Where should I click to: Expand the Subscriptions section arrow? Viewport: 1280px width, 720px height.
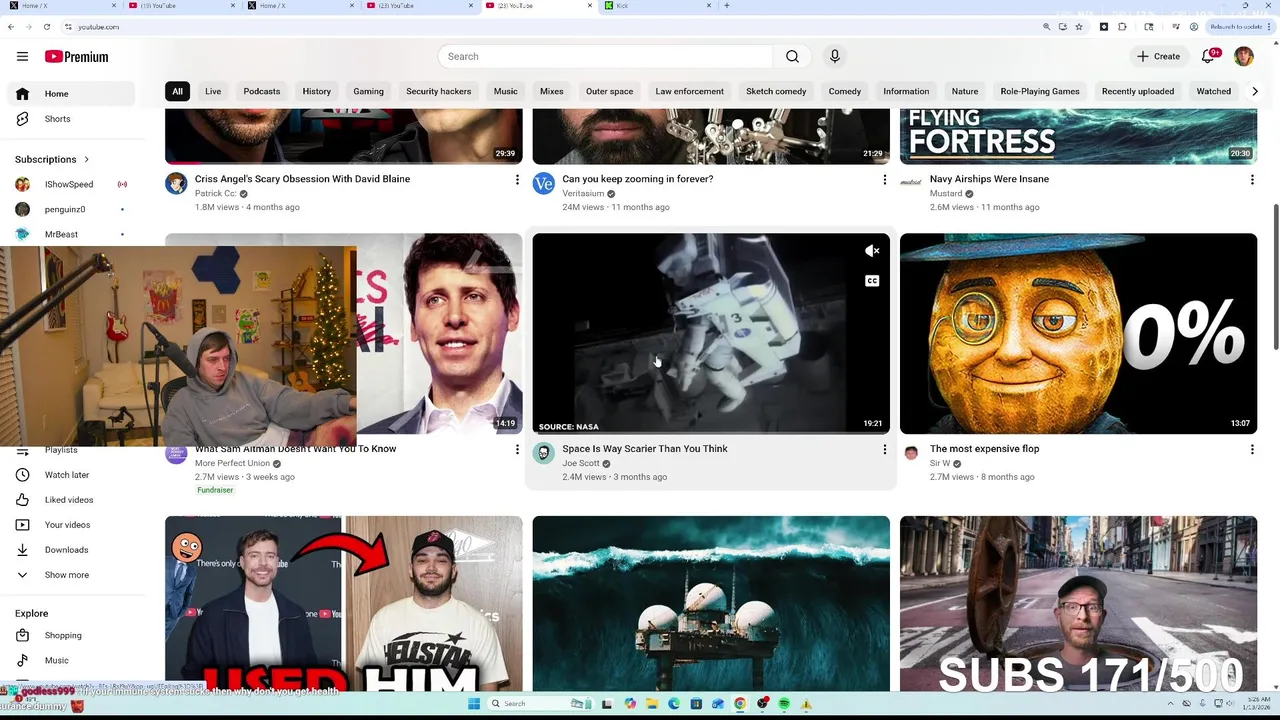click(86, 160)
